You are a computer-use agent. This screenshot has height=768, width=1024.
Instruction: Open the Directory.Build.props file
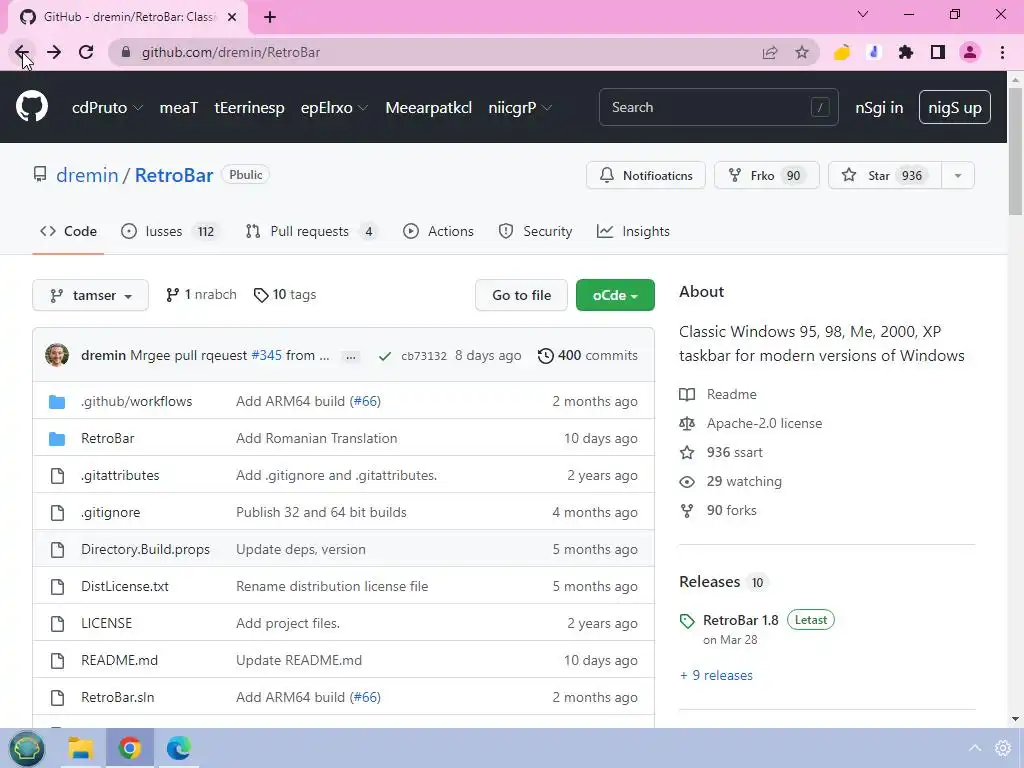pyautogui.click(x=145, y=549)
